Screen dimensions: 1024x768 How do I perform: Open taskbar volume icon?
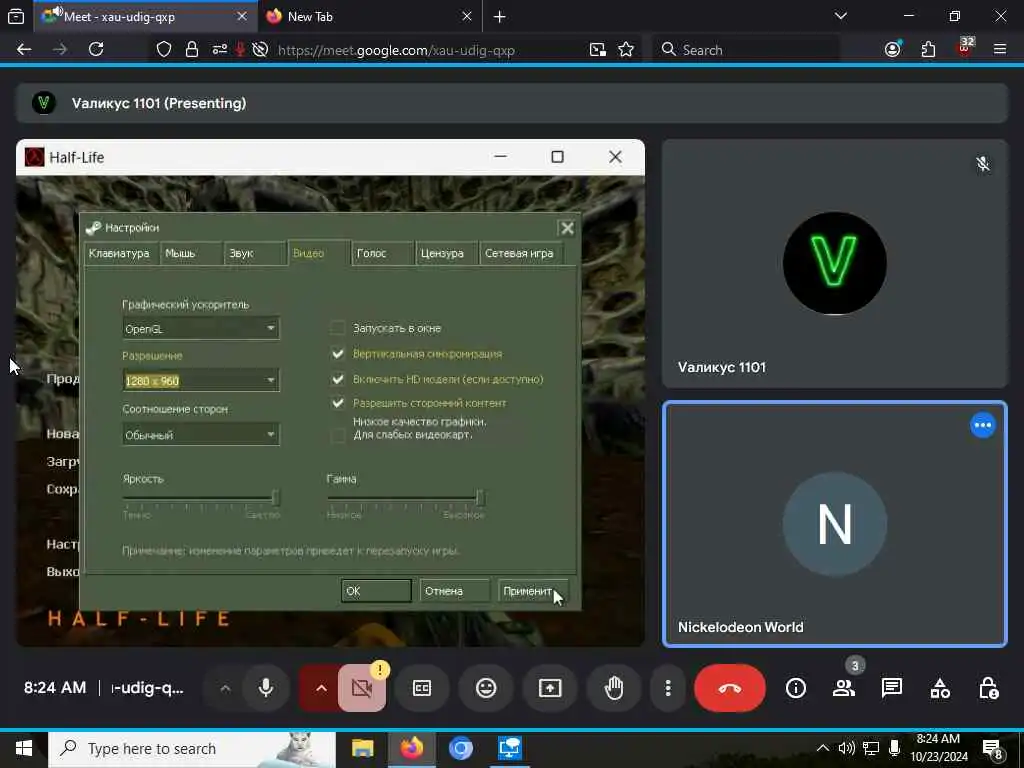(846, 748)
